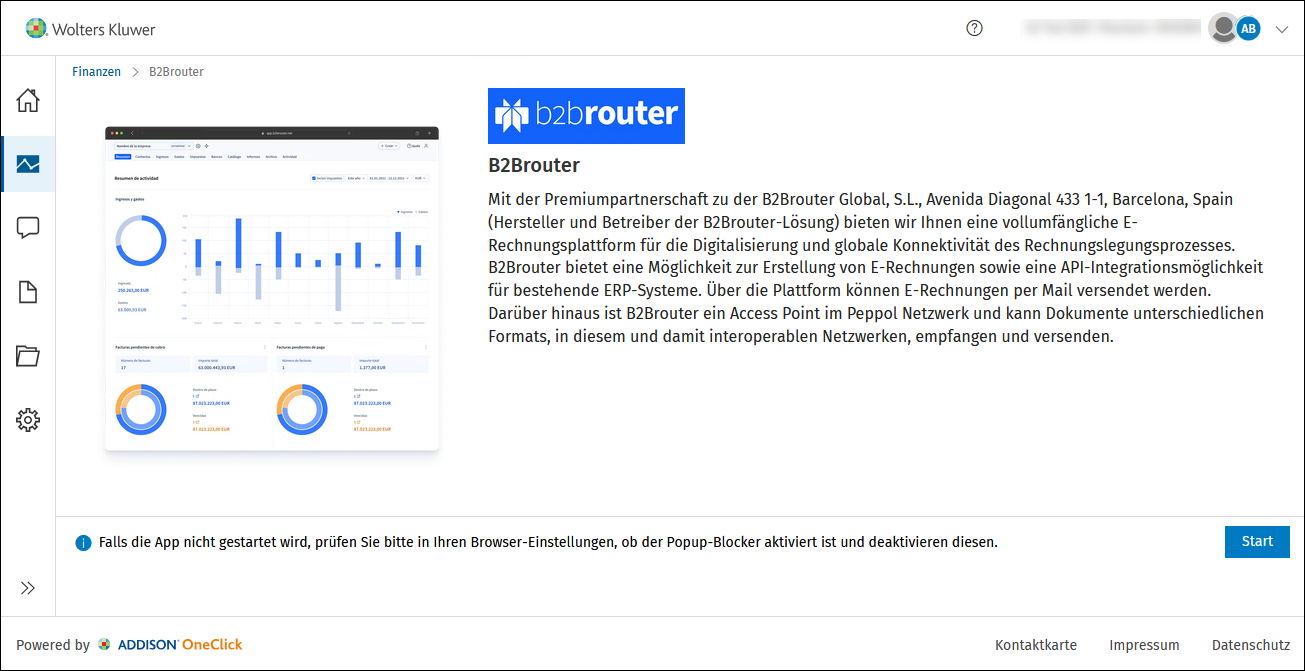Open the Kontaktkarte footer link
The height and width of the screenshot is (671, 1305).
pyautogui.click(x=1036, y=645)
